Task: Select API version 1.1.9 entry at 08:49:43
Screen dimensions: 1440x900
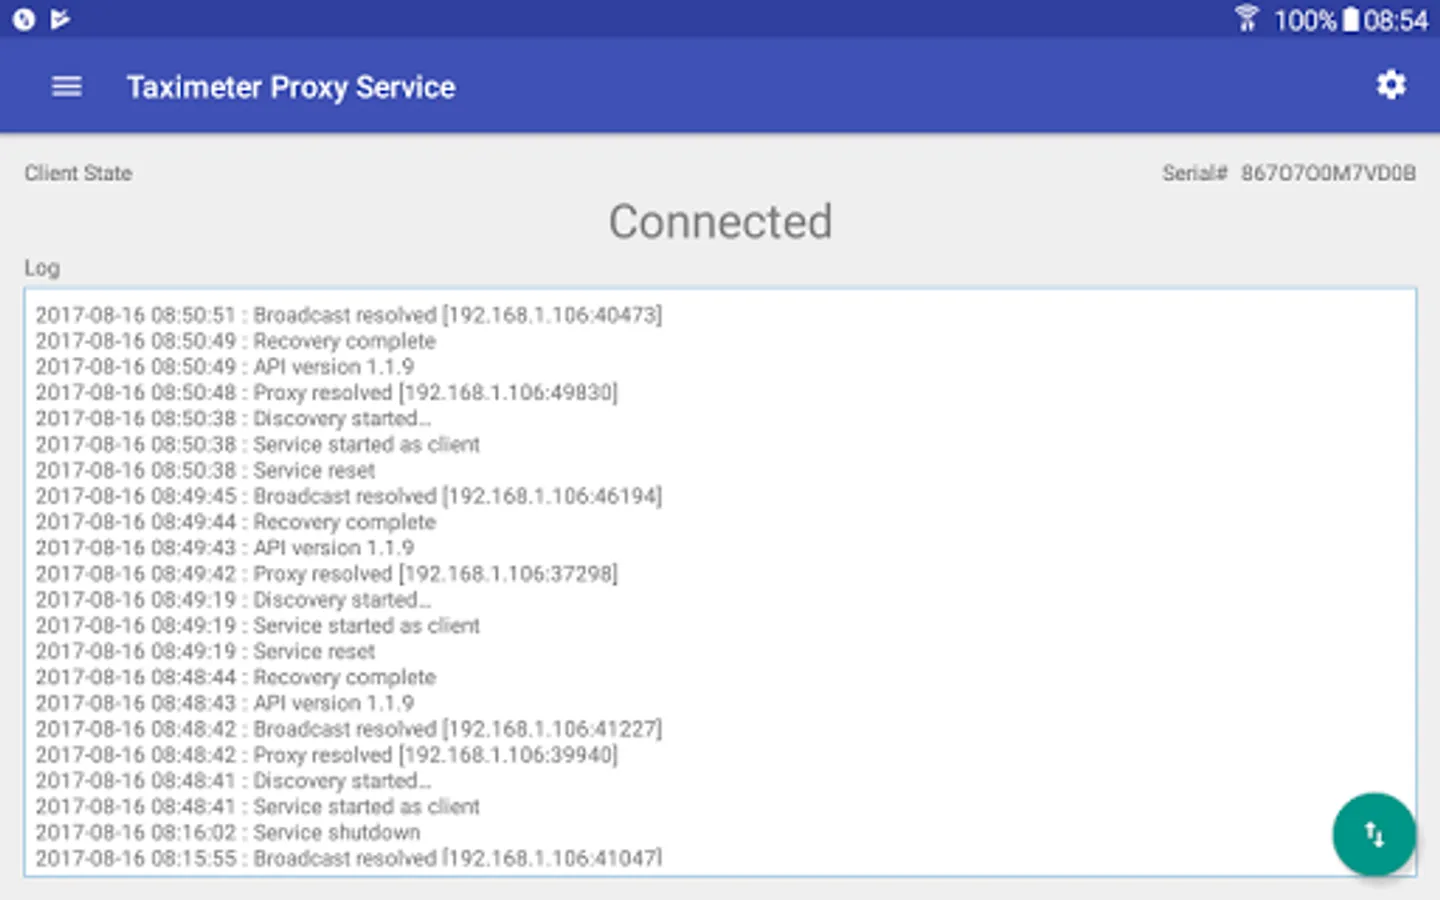Action: coord(225,548)
